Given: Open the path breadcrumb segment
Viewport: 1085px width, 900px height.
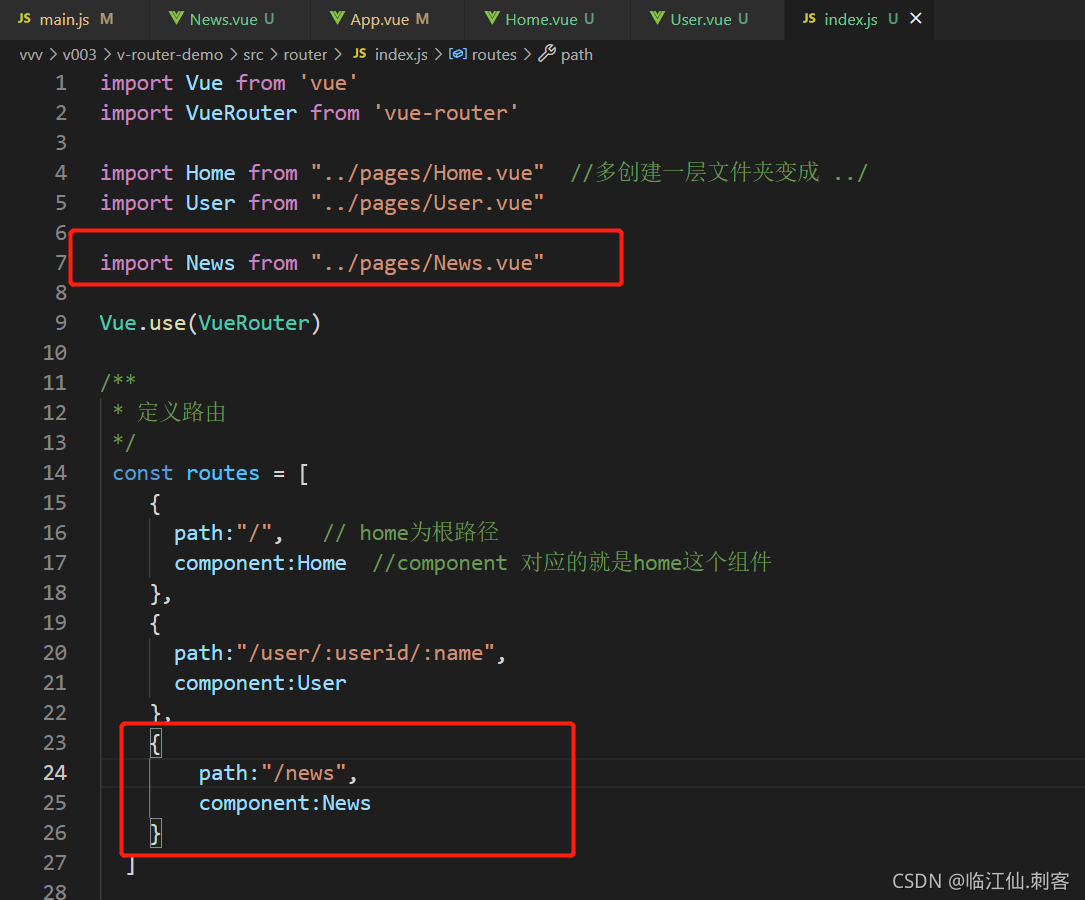Looking at the screenshot, I should [576, 55].
